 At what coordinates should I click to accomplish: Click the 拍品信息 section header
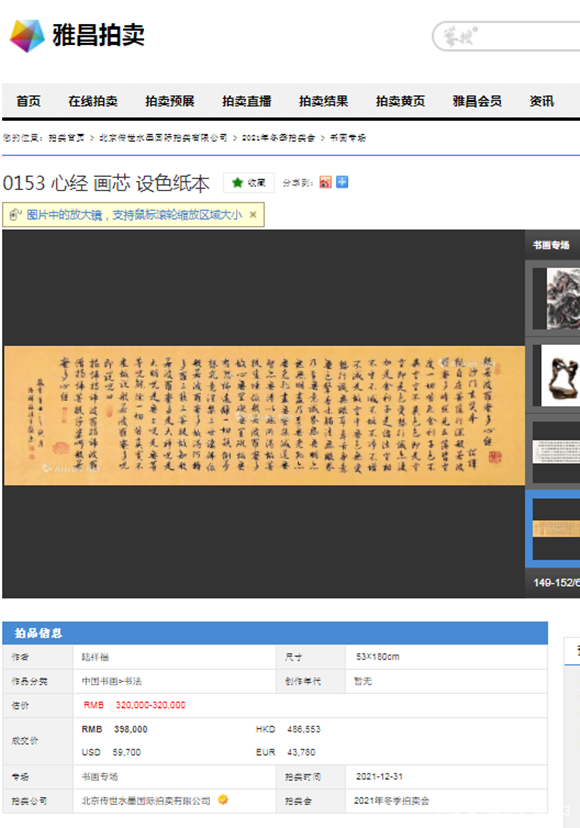tap(275, 633)
